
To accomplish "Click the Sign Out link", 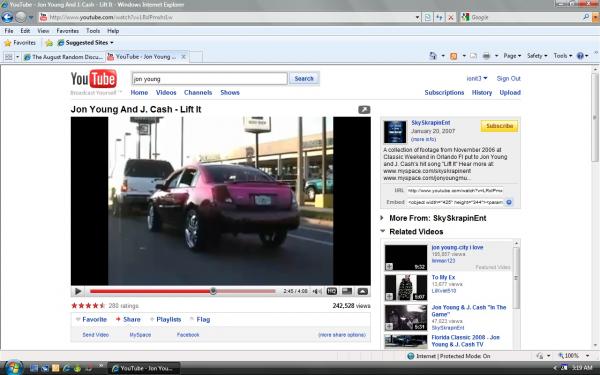I will pyautogui.click(x=509, y=78).
